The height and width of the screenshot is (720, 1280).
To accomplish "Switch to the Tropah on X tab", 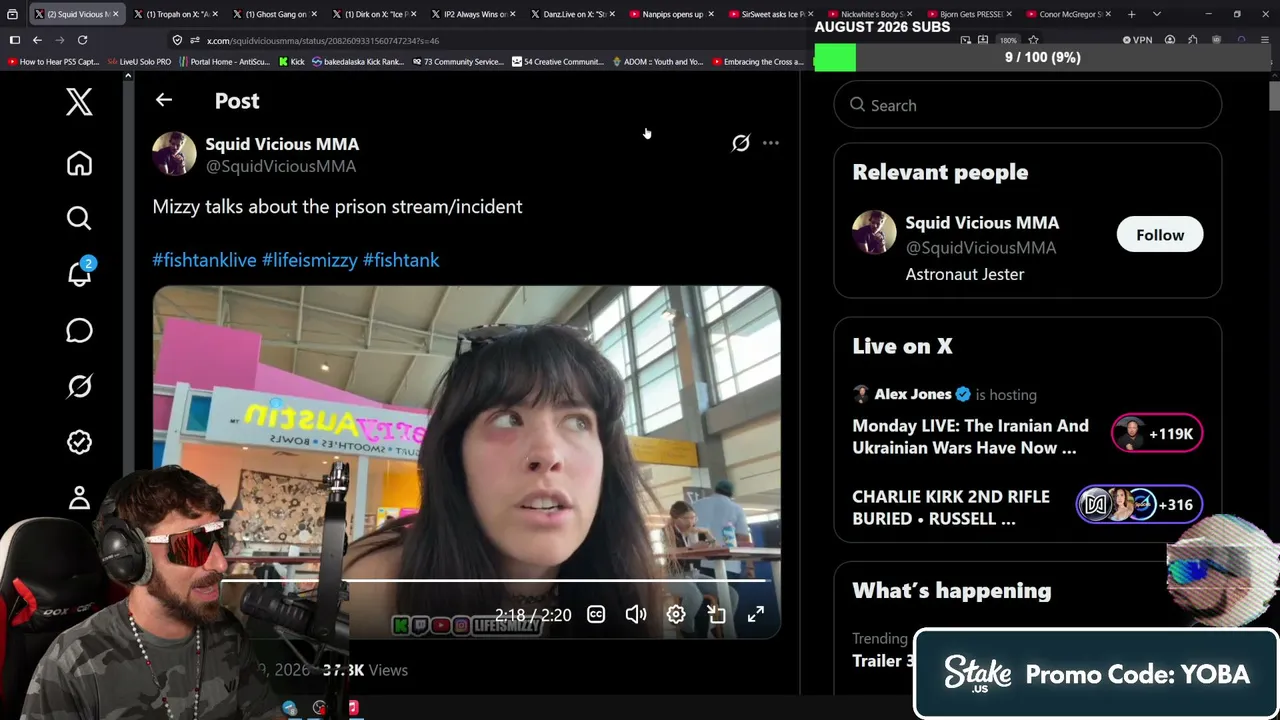I will [174, 14].
